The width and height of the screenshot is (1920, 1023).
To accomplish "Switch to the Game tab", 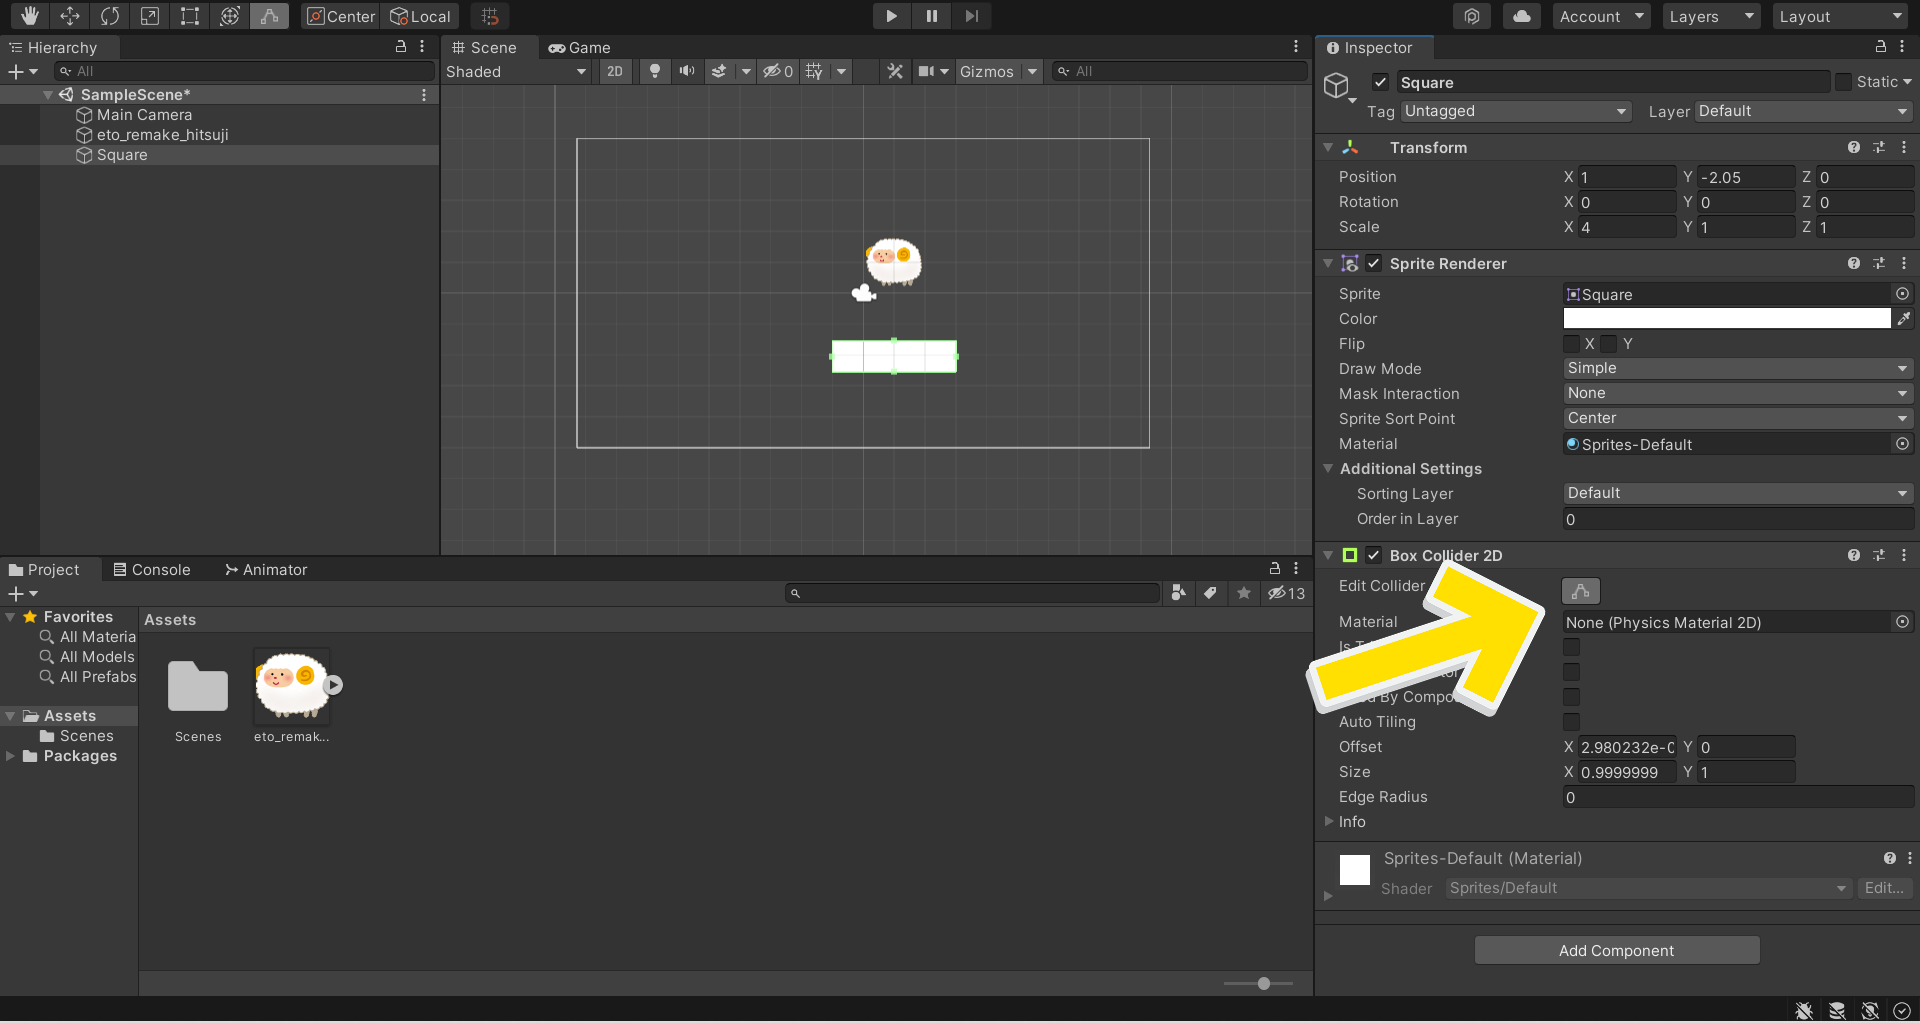I will [x=580, y=47].
